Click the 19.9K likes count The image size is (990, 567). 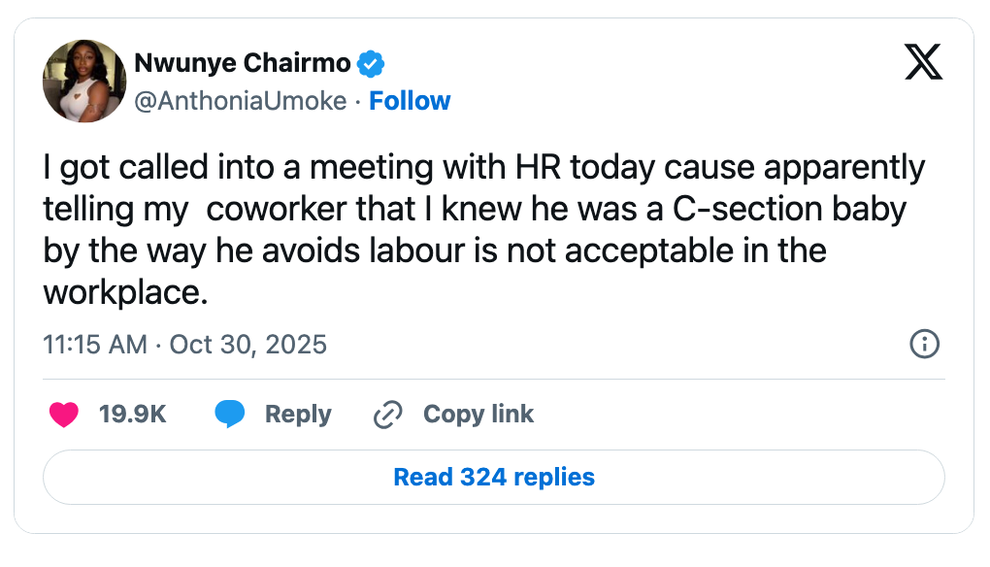tap(132, 414)
